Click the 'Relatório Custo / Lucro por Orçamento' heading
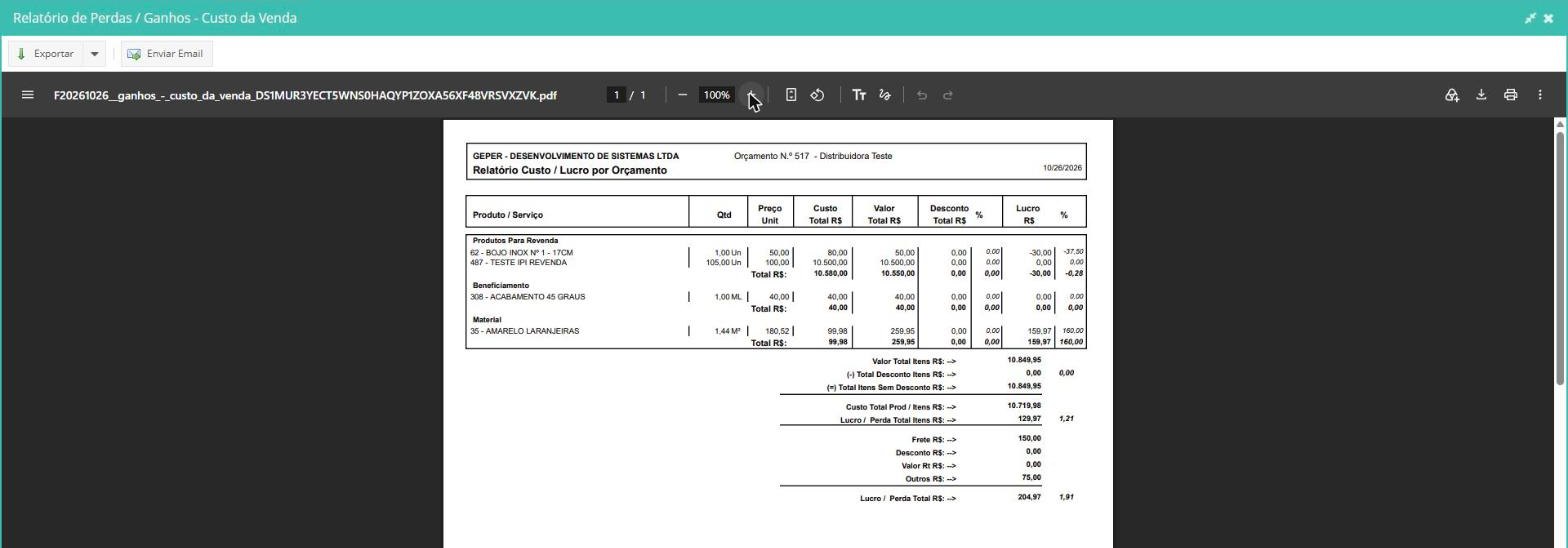 [570, 170]
